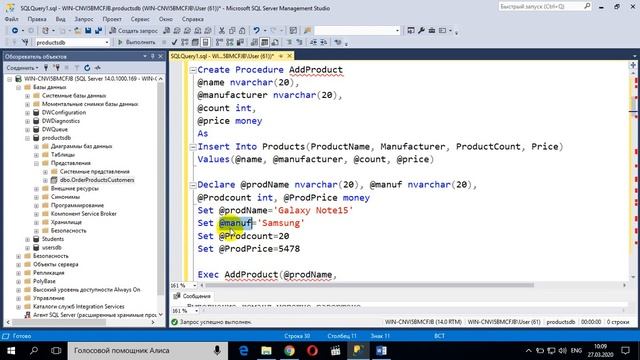
Task: Open the Toolbox icon next to the wrench
Action: click(431, 31)
